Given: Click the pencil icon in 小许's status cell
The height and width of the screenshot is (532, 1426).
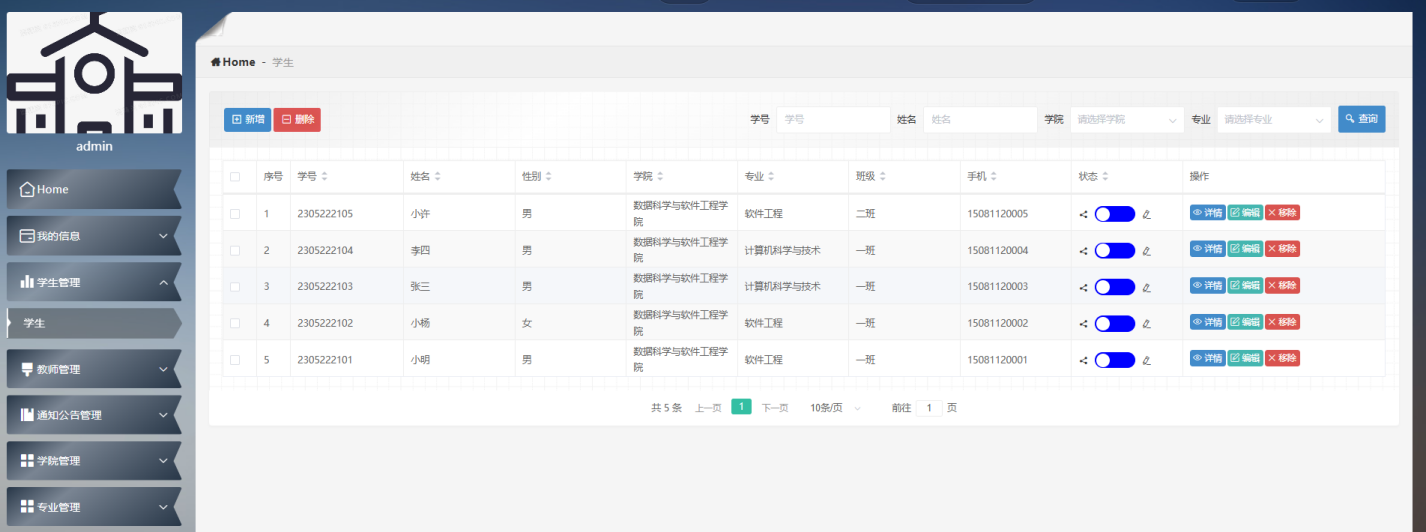Looking at the screenshot, I should point(1147,214).
